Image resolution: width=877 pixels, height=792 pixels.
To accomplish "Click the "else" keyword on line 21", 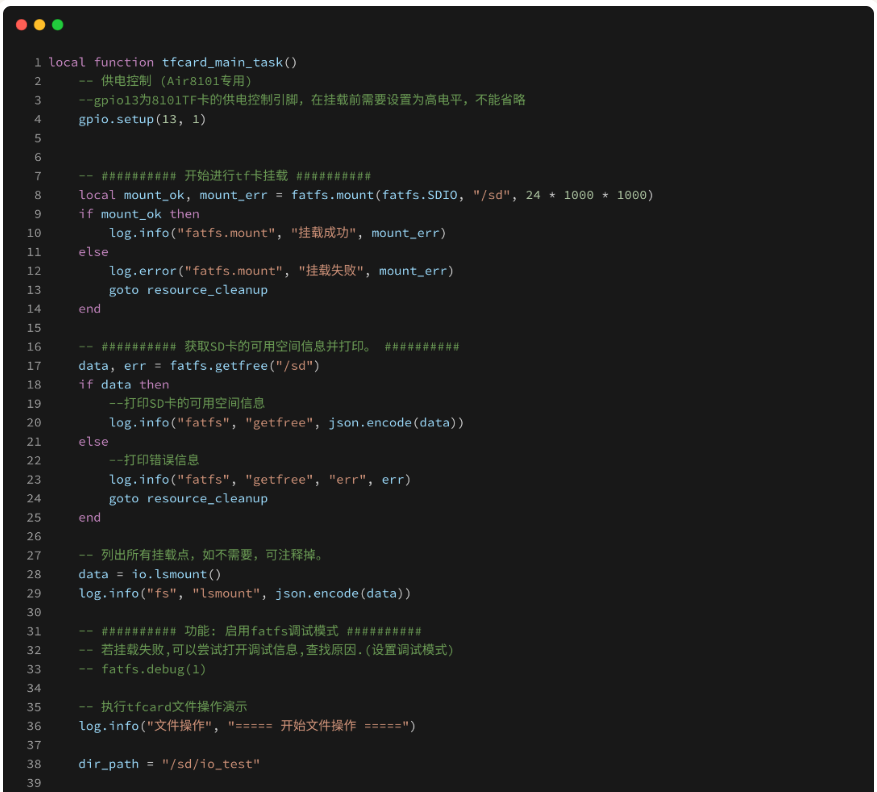I will pyautogui.click(x=93, y=442).
